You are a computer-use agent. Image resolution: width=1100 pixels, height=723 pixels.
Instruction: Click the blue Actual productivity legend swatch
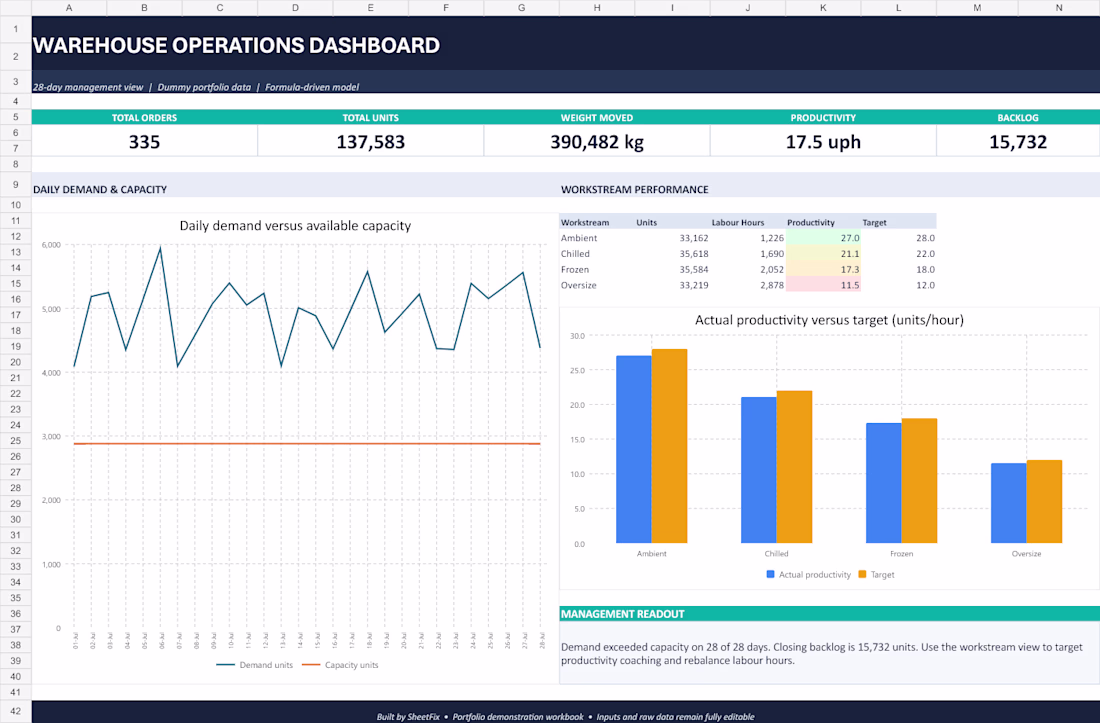[770, 574]
